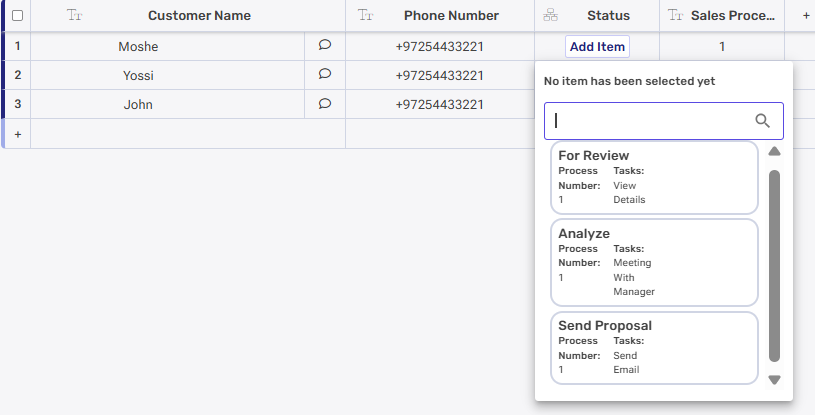Click the item search input field
Screen dimensions: 815x415
click(650, 121)
